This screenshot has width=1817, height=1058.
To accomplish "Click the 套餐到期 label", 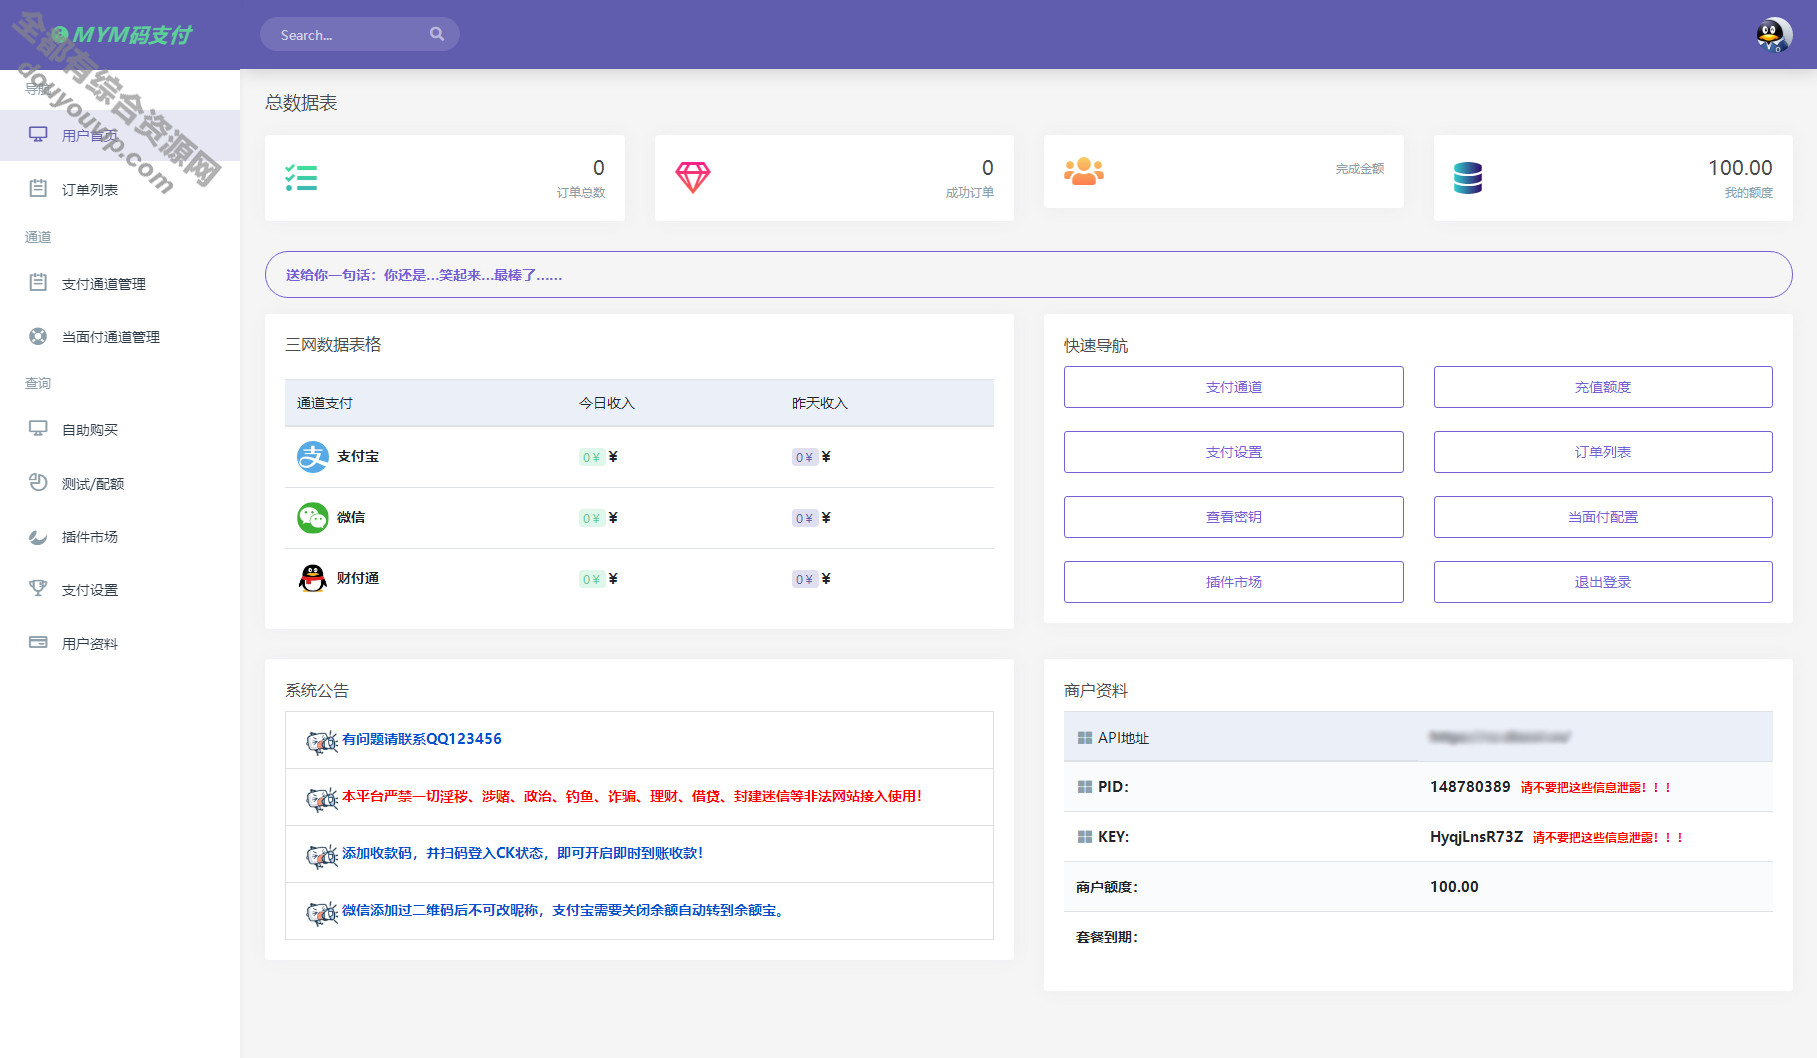I will pos(1107,937).
